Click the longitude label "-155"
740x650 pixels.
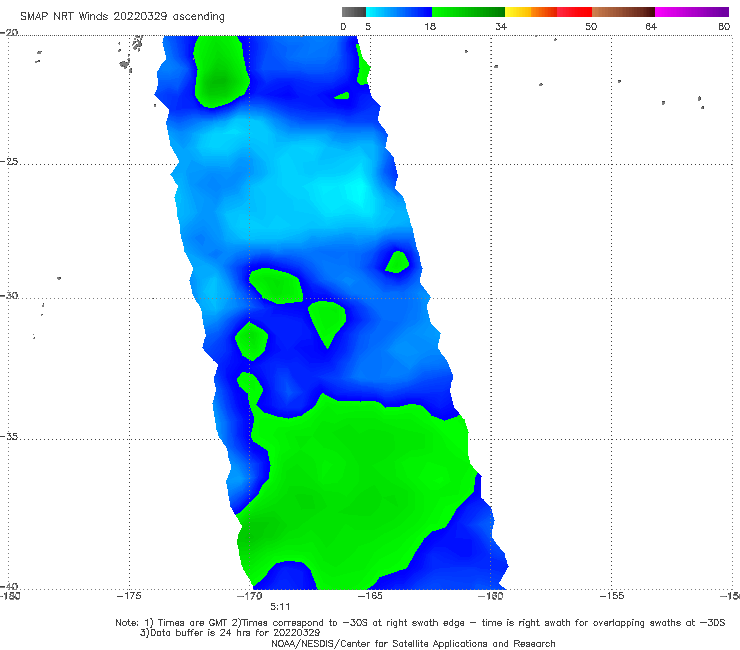(612, 596)
